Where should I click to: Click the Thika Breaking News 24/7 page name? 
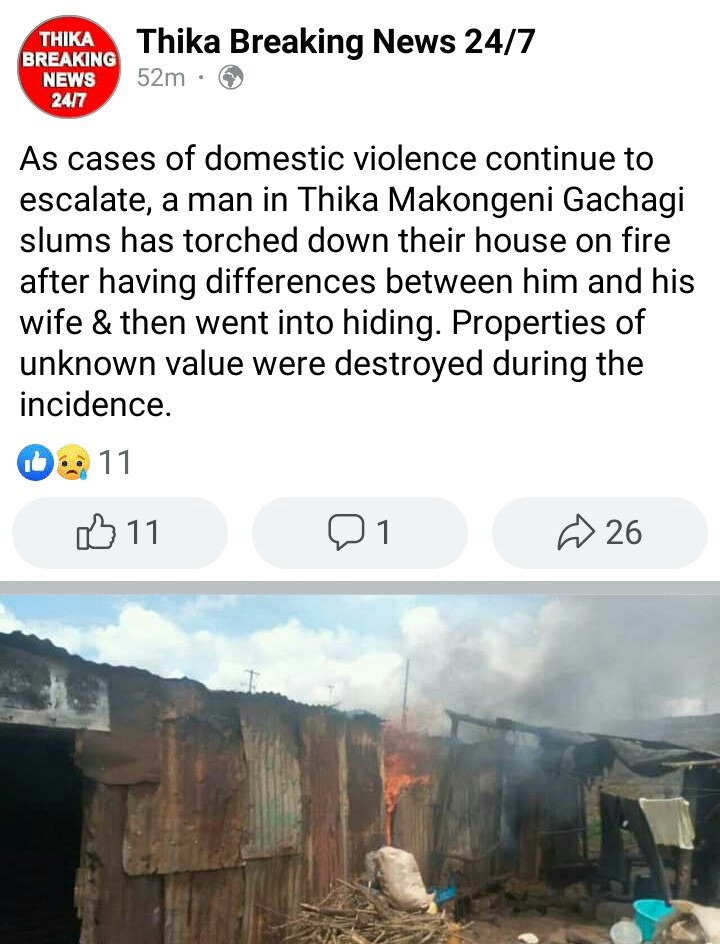coord(336,42)
